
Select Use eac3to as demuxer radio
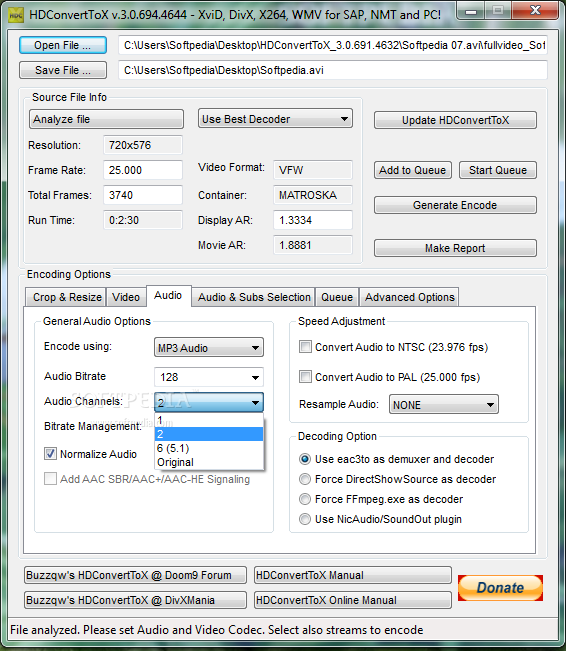coord(305,459)
